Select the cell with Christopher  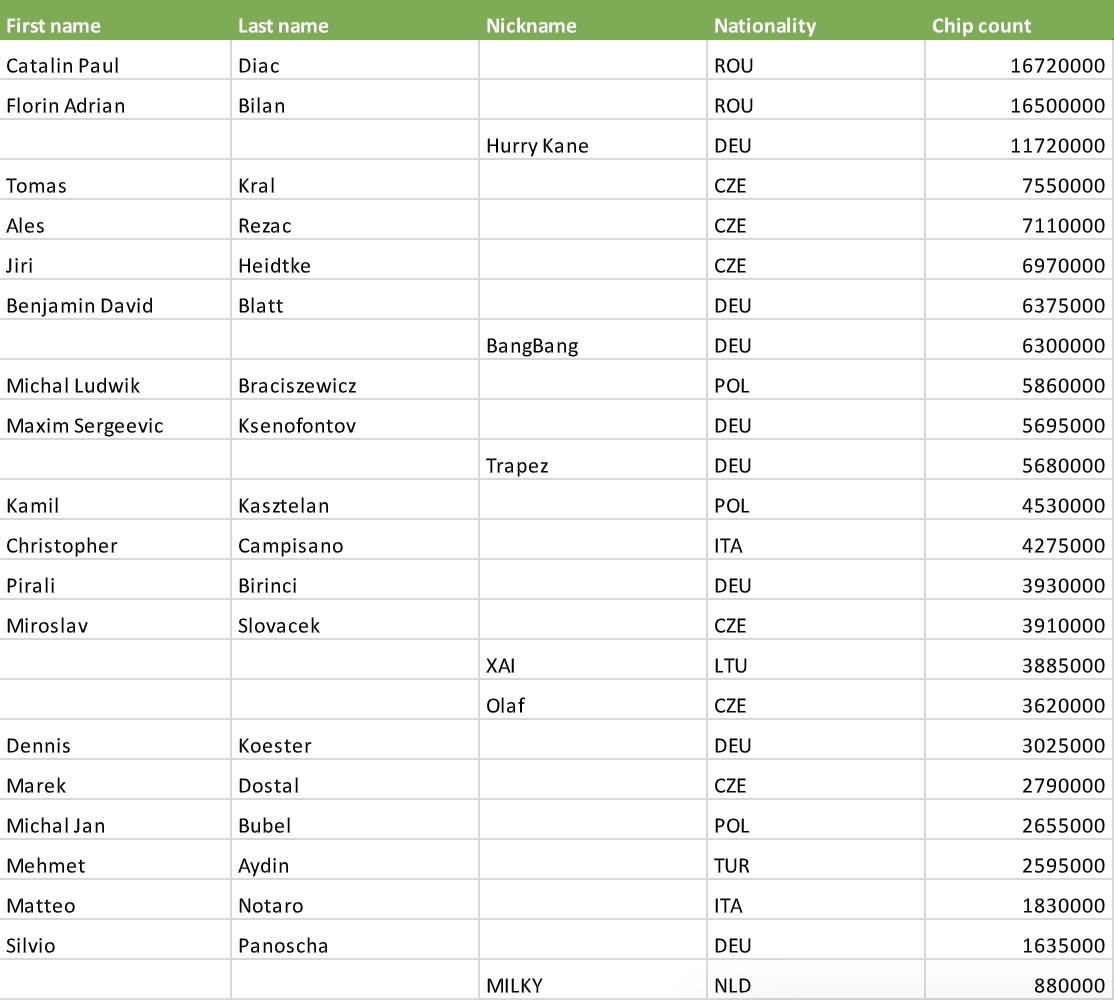tap(62, 546)
